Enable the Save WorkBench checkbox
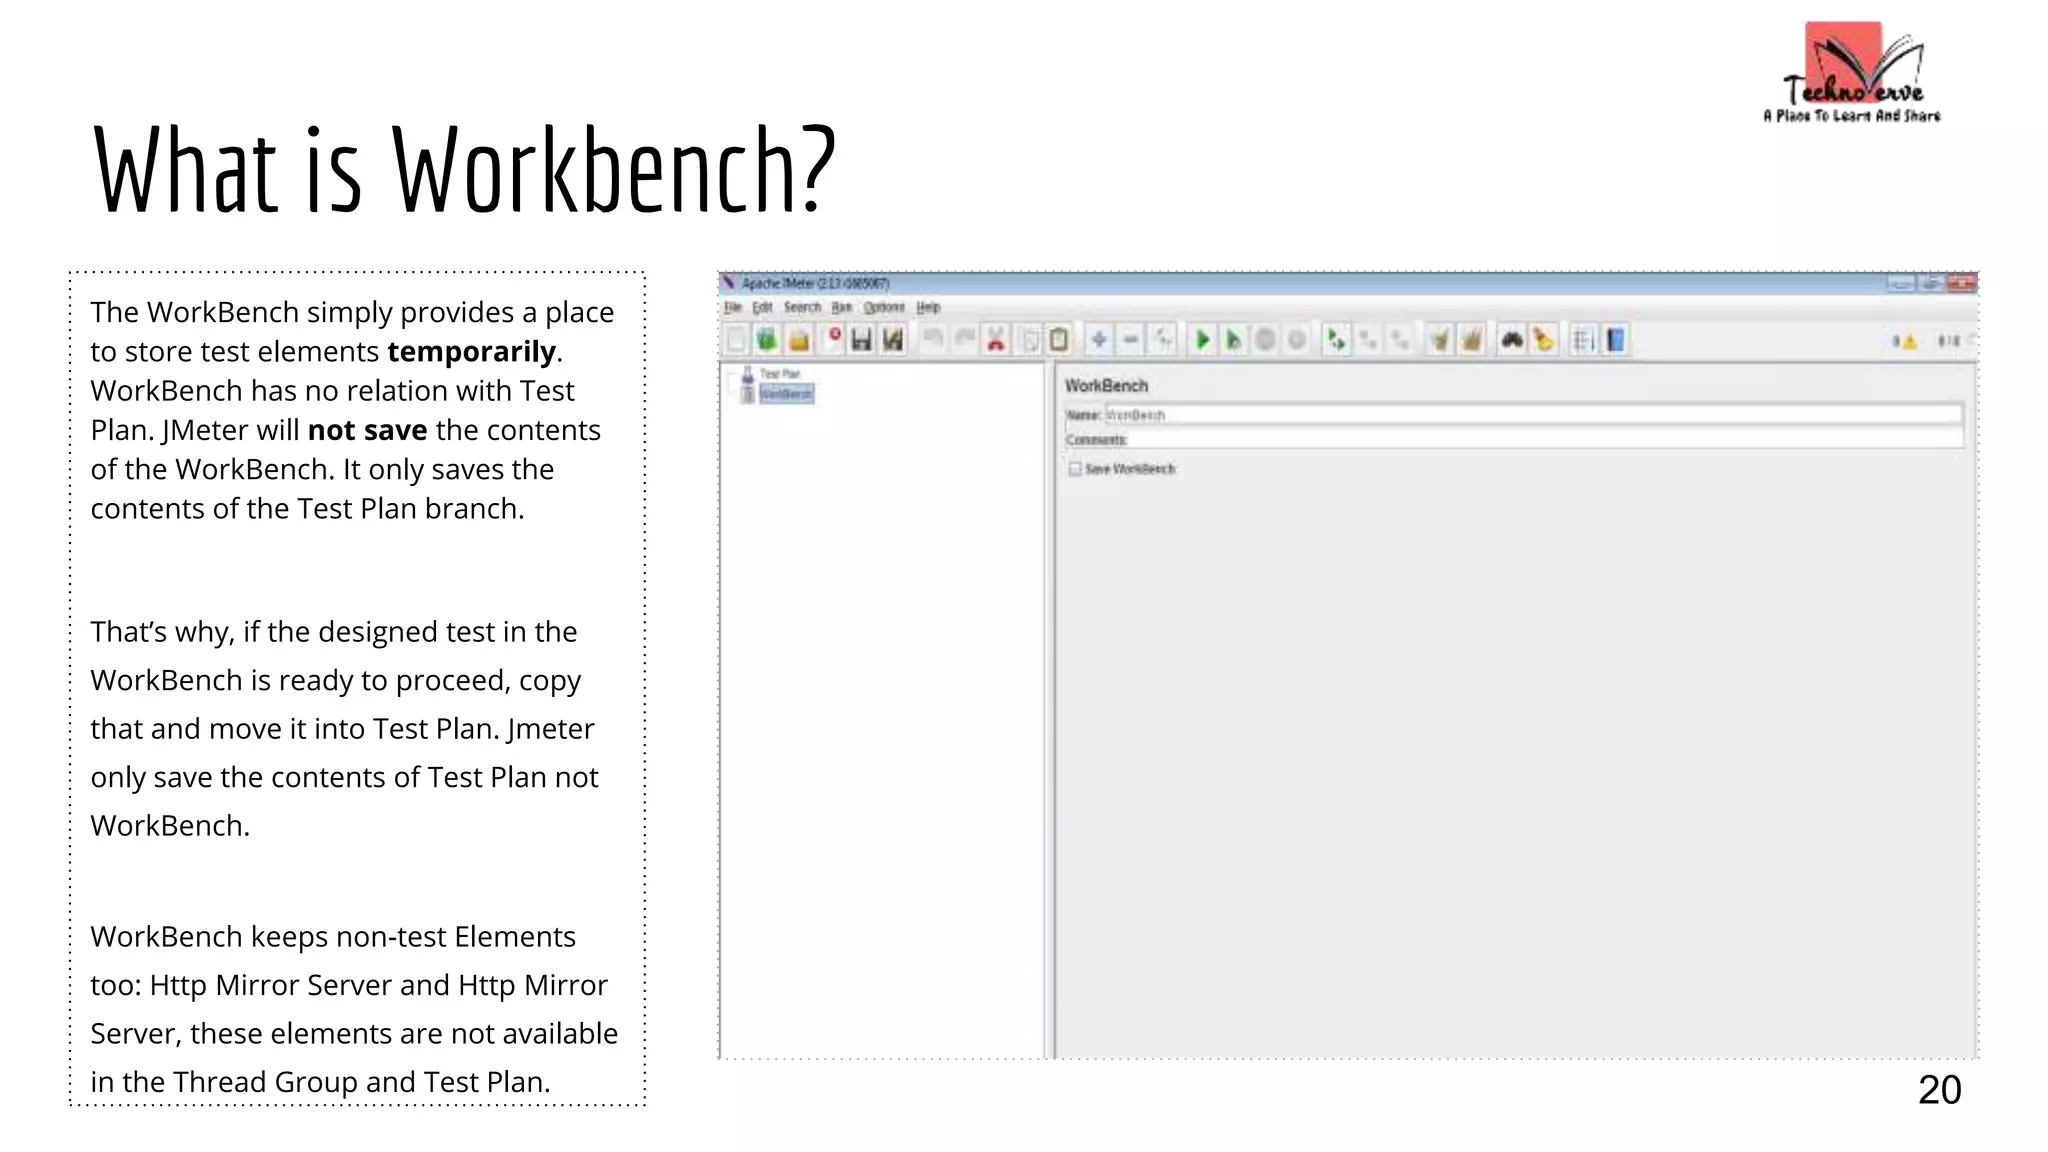The height and width of the screenshot is (1152, 2048). tap(1075, 468)
